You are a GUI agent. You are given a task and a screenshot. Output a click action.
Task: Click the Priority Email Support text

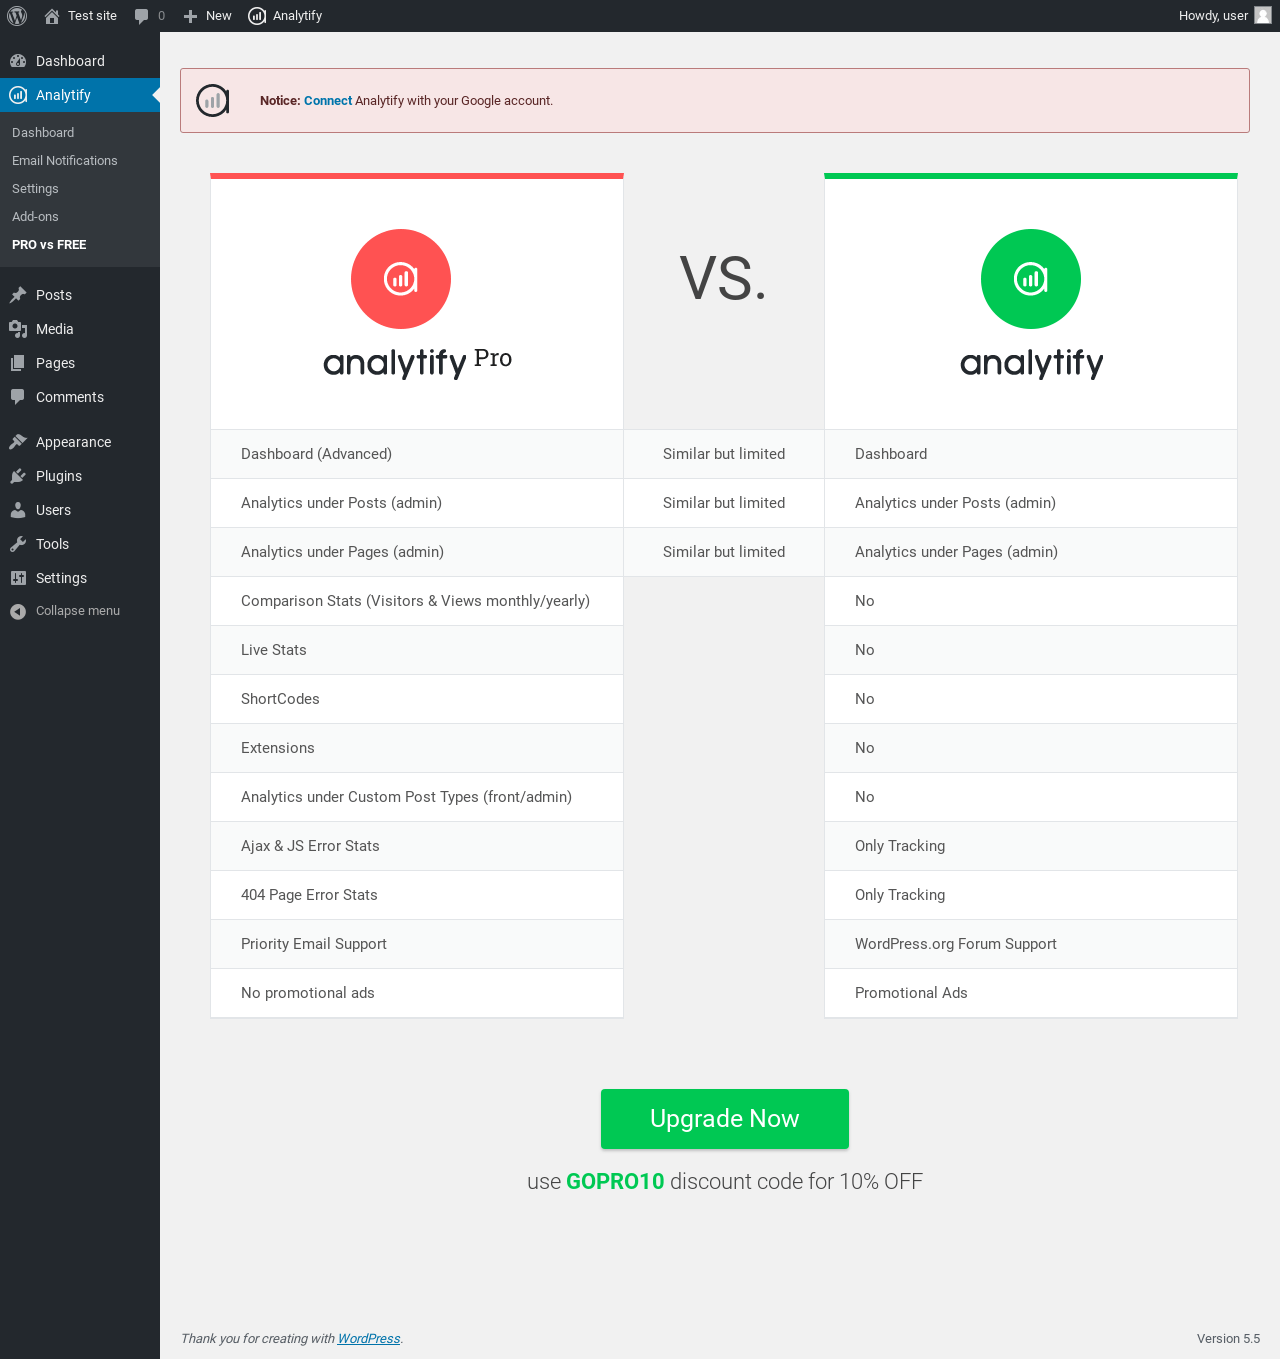(314, 944)
